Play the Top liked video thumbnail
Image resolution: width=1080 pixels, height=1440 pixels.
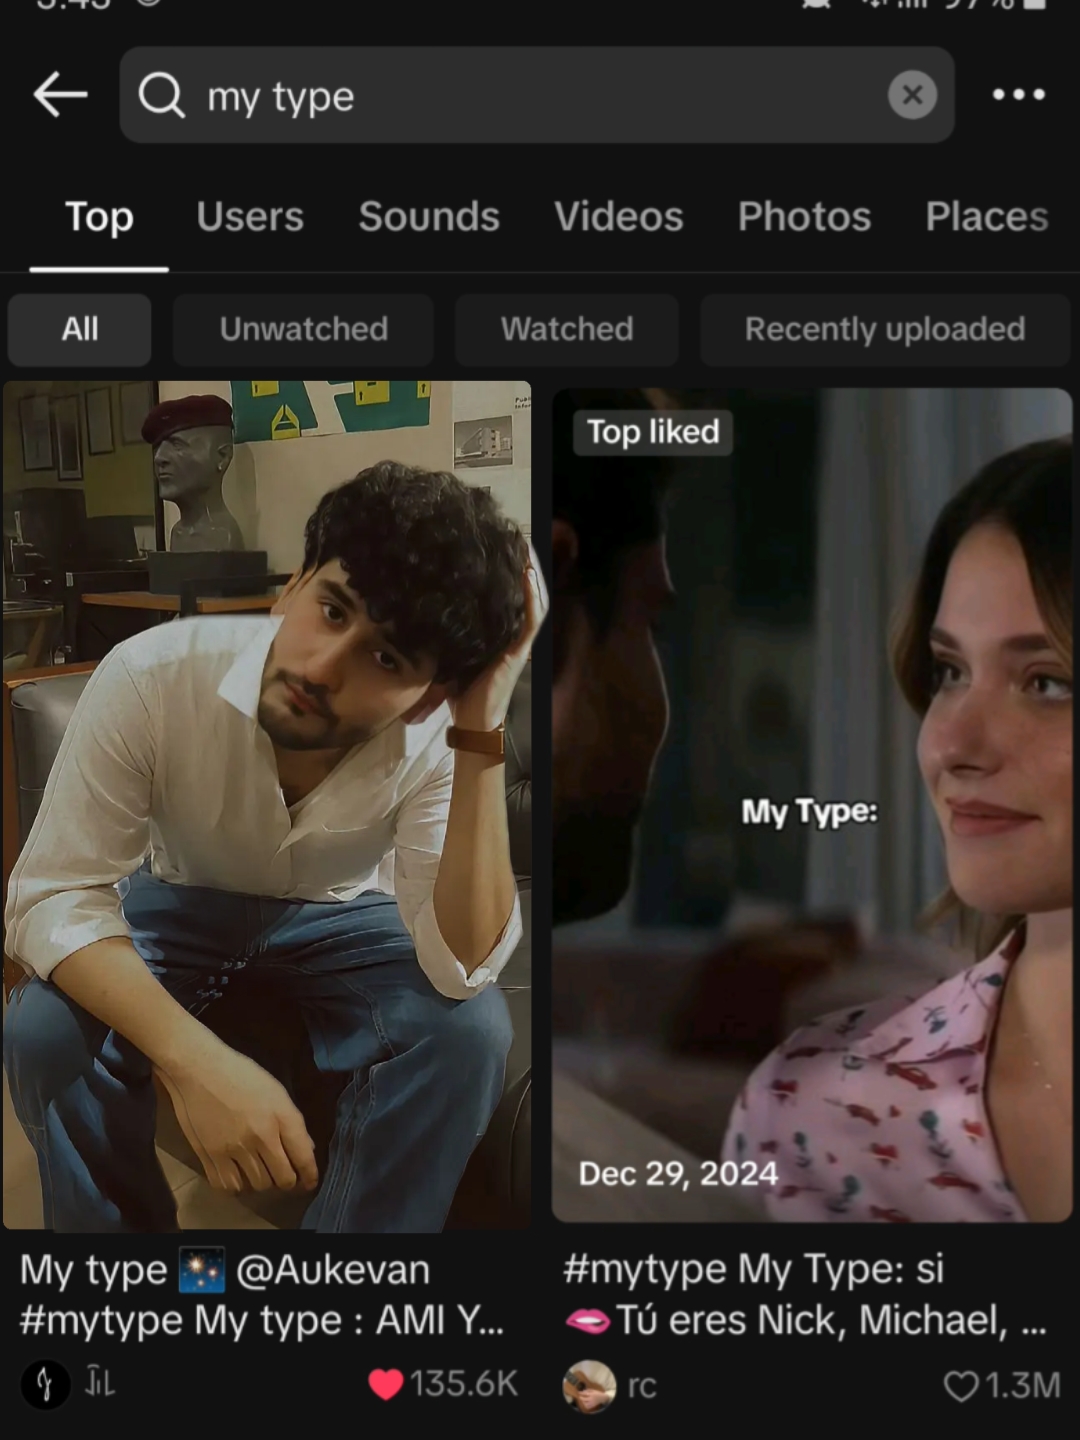point(811,805)
